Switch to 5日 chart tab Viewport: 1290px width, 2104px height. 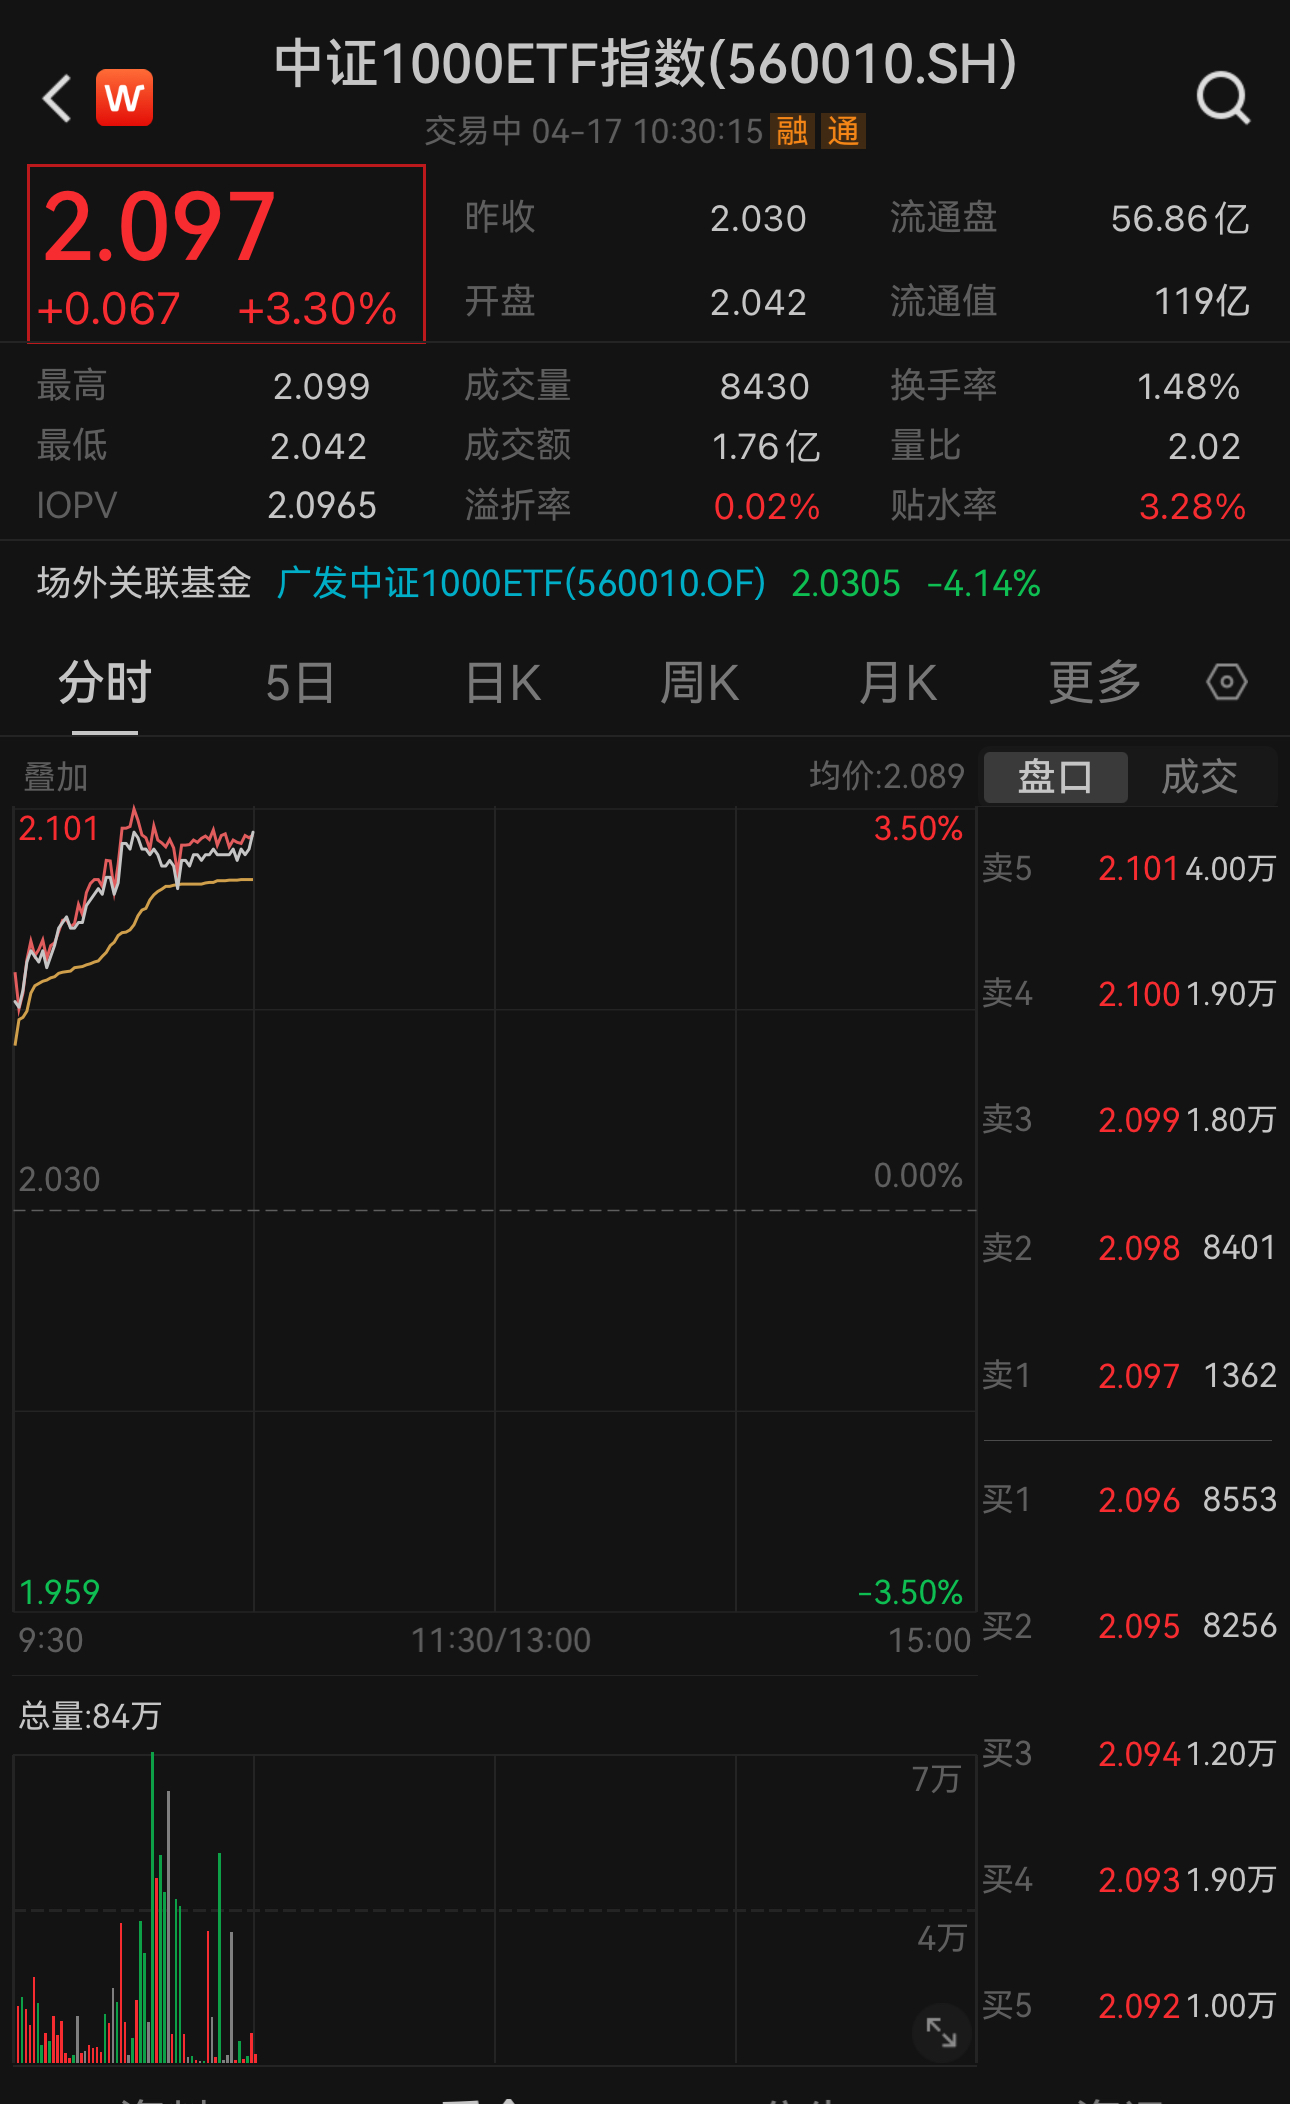[x=300, y=683]
